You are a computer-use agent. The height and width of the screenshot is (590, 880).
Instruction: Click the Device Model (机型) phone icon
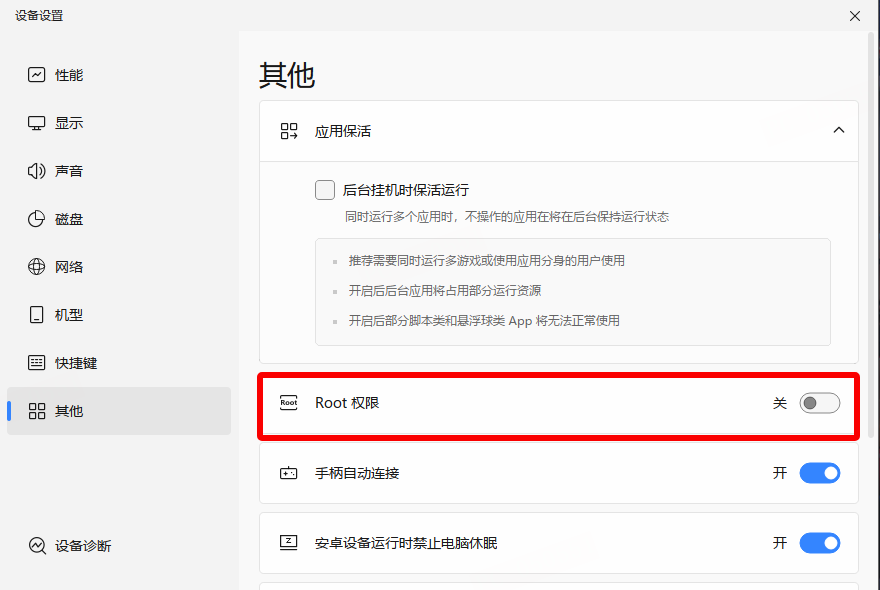(x=37, y=315)
